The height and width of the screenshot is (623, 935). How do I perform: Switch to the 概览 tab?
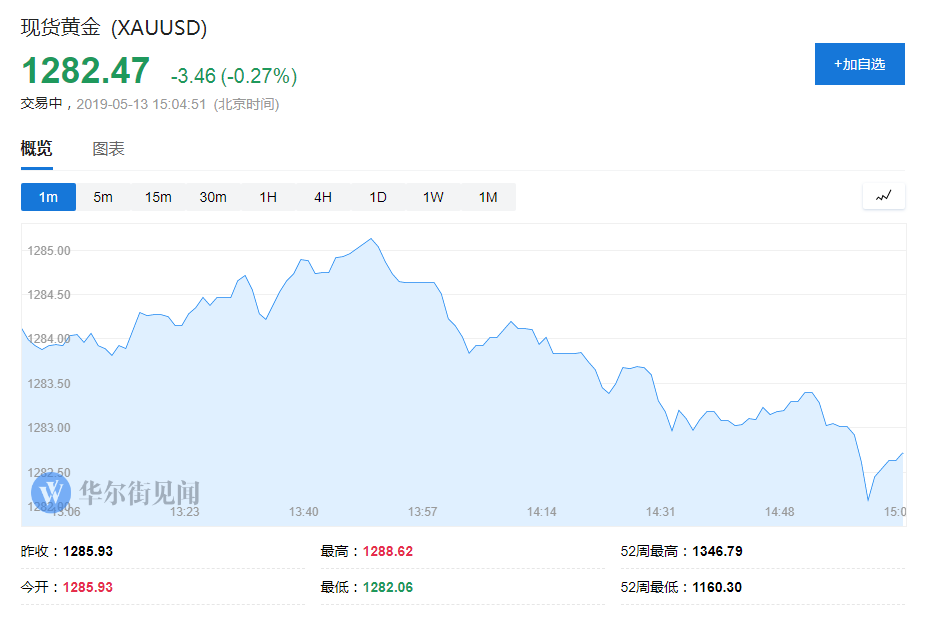point(37,149)
